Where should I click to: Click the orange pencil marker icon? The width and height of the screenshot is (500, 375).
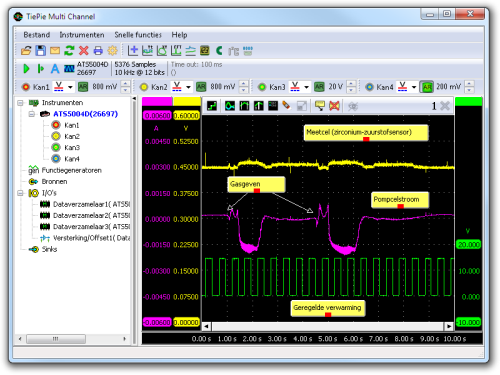286,106
